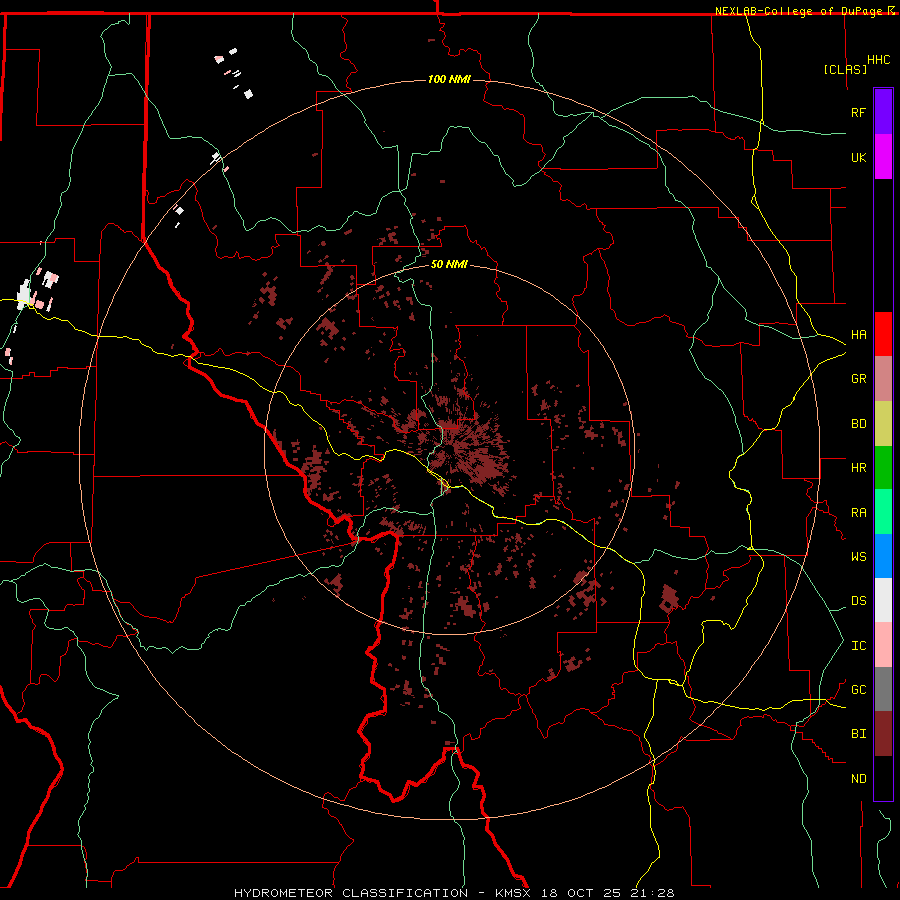The height and width of the screenshot is (900, 900).
Task: Click the GR legend label
Action: pos(859,379)
